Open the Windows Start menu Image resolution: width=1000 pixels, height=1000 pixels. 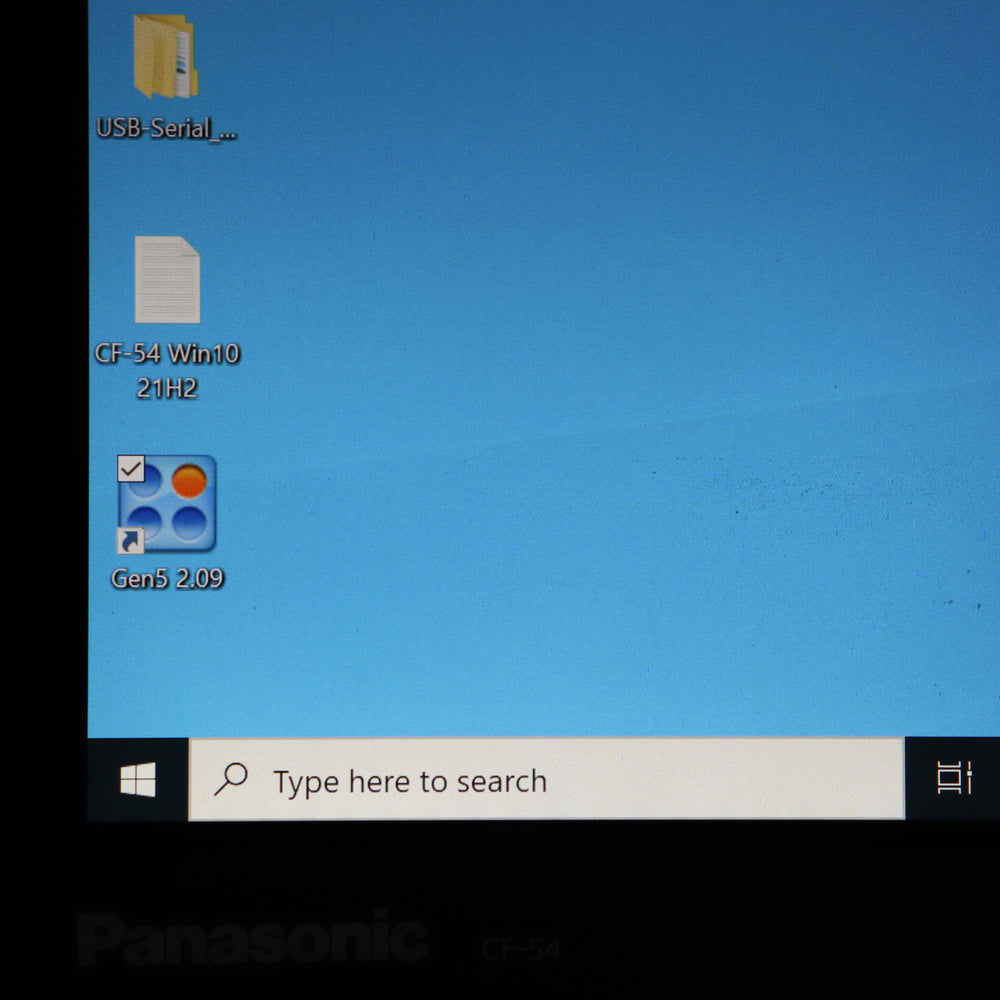click(138, 779)
